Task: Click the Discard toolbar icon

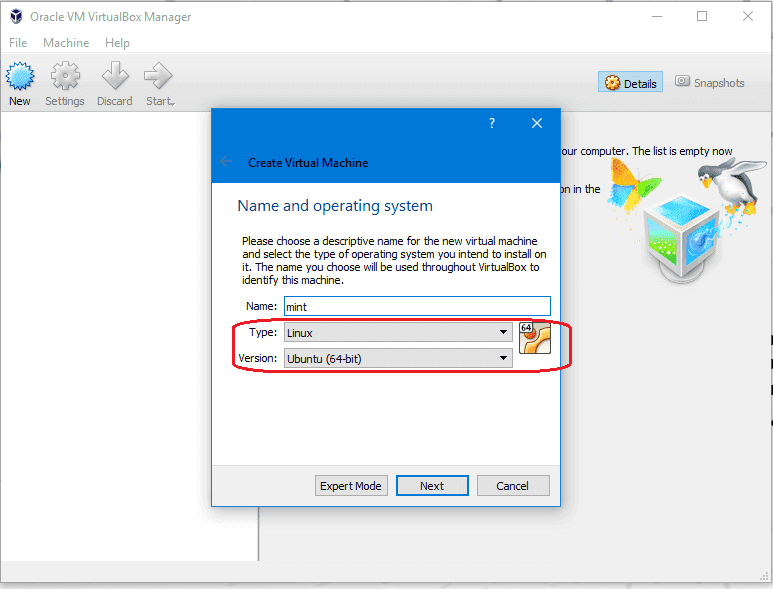Action: [x=115, y=76]
